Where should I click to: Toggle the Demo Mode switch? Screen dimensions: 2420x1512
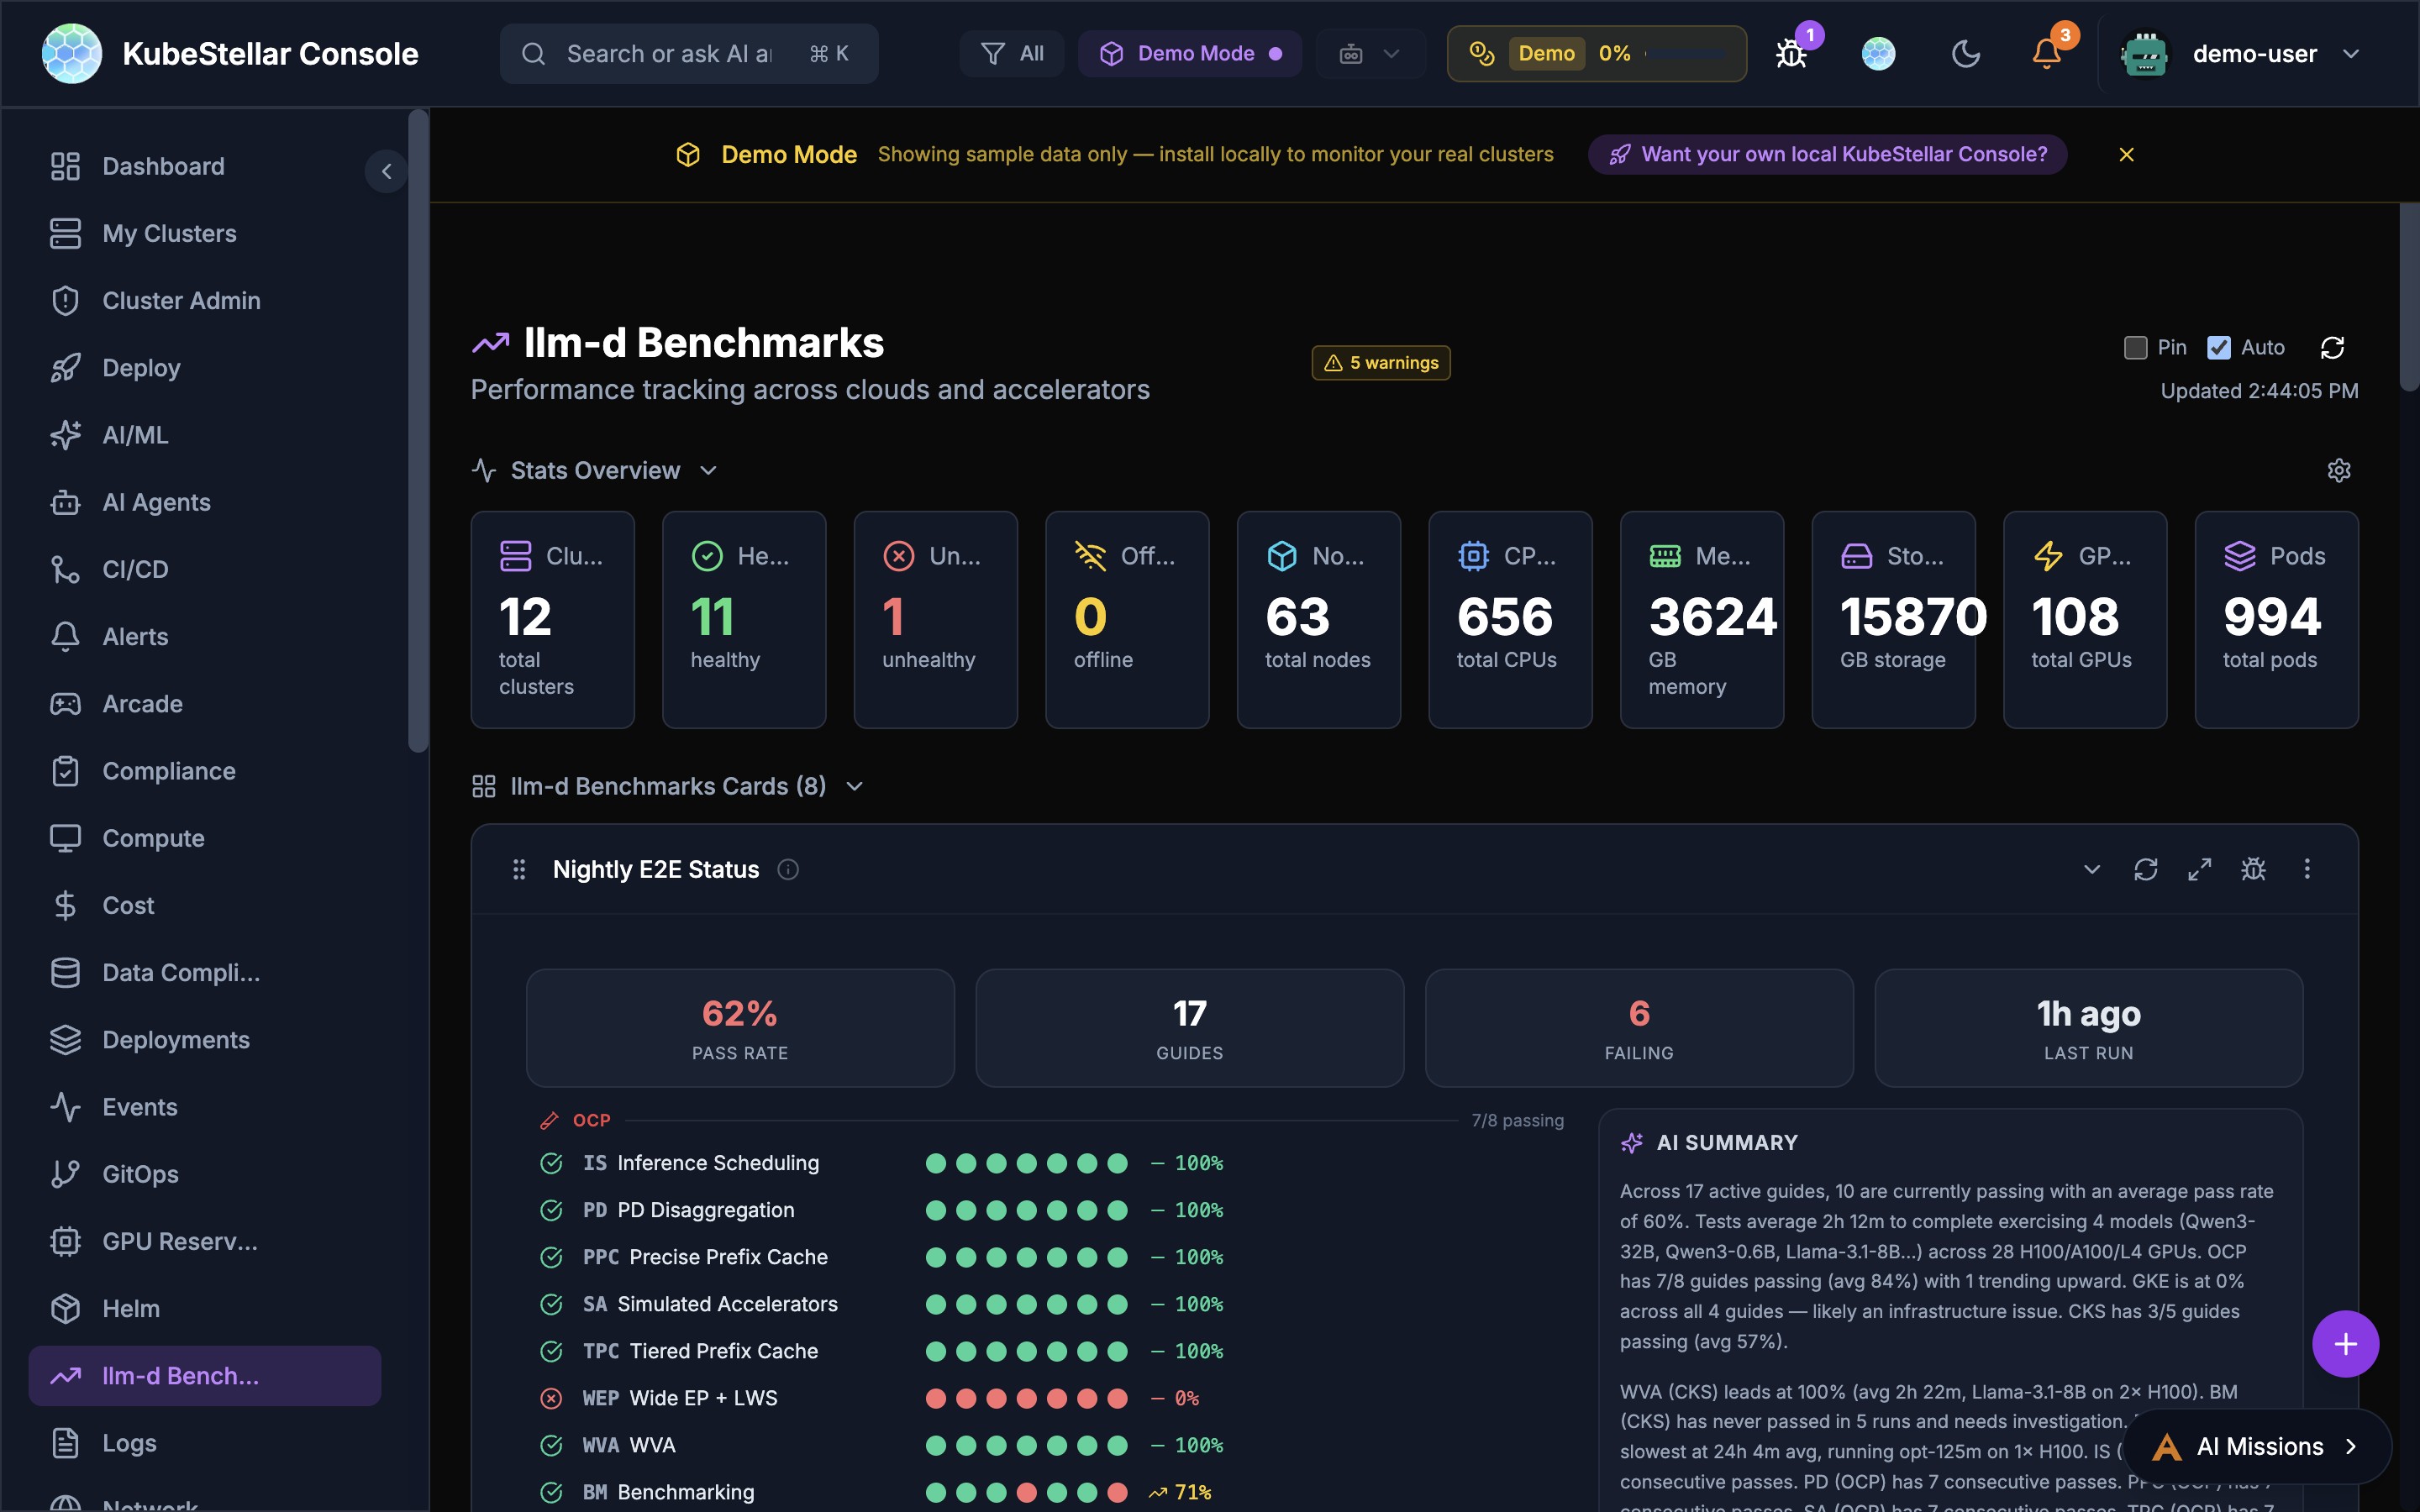1189,53
